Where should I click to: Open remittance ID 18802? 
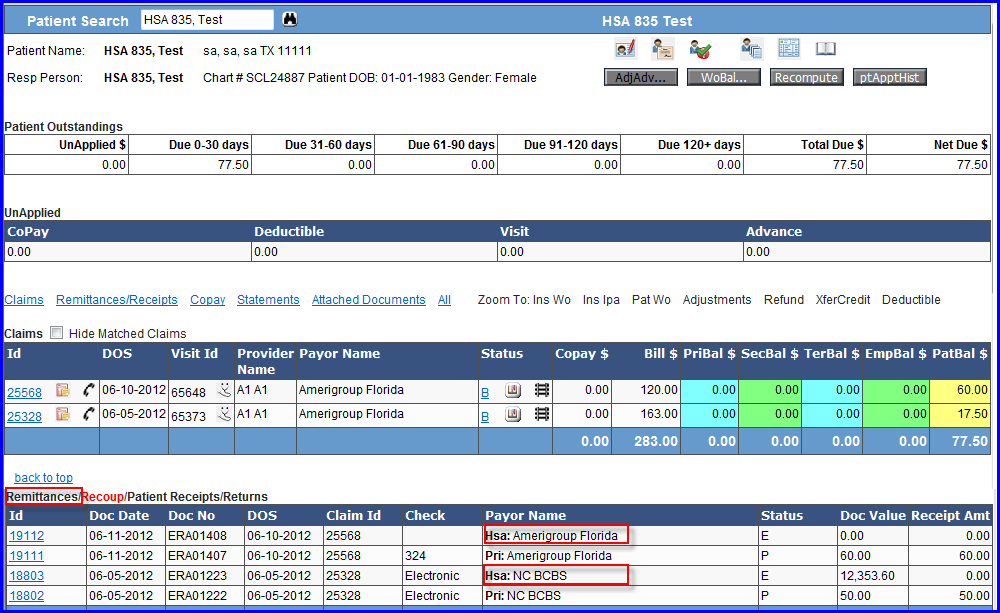26,596
